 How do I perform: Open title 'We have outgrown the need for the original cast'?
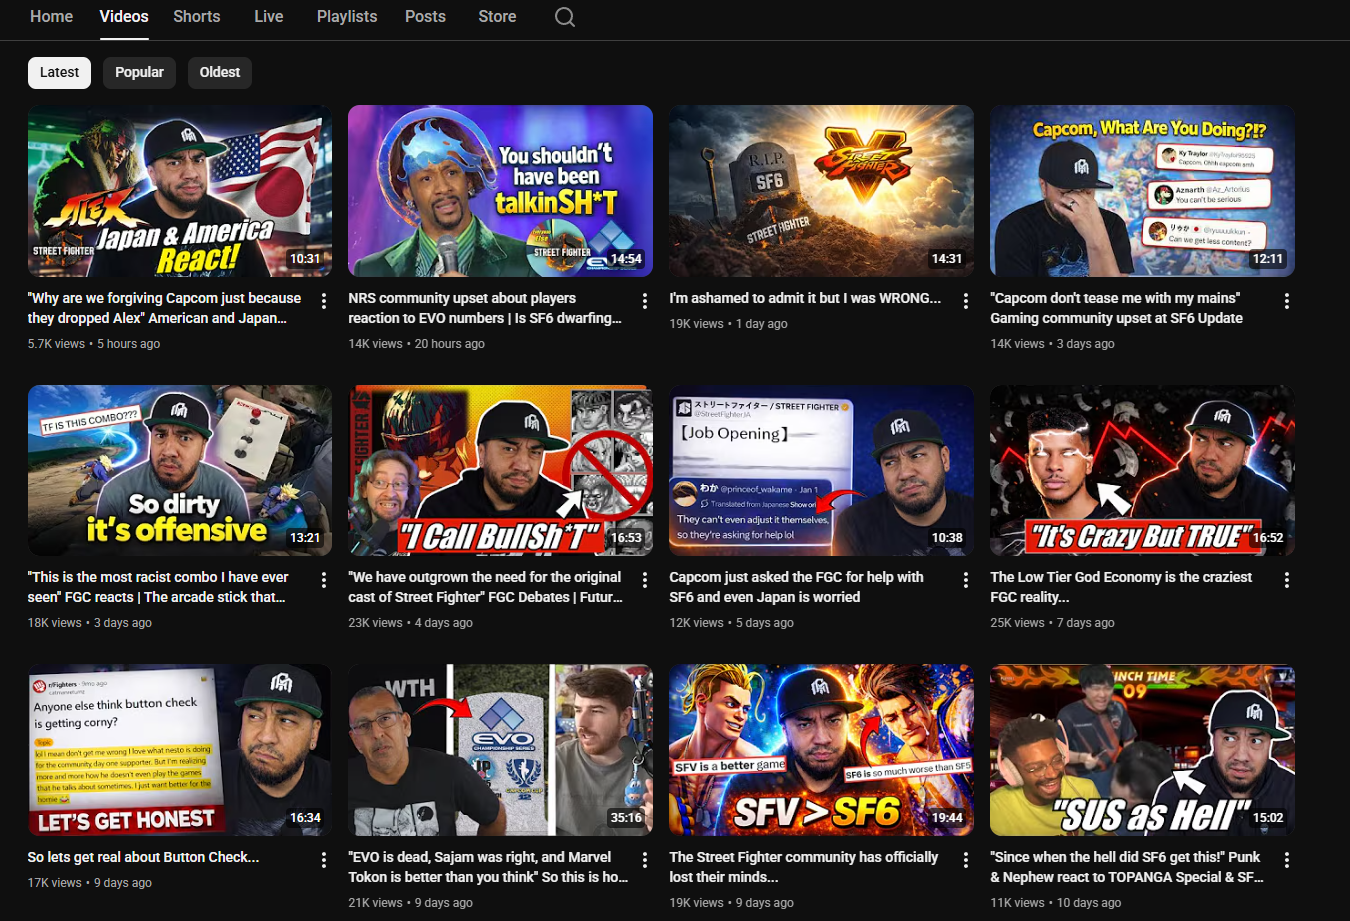tap(485, 587)
